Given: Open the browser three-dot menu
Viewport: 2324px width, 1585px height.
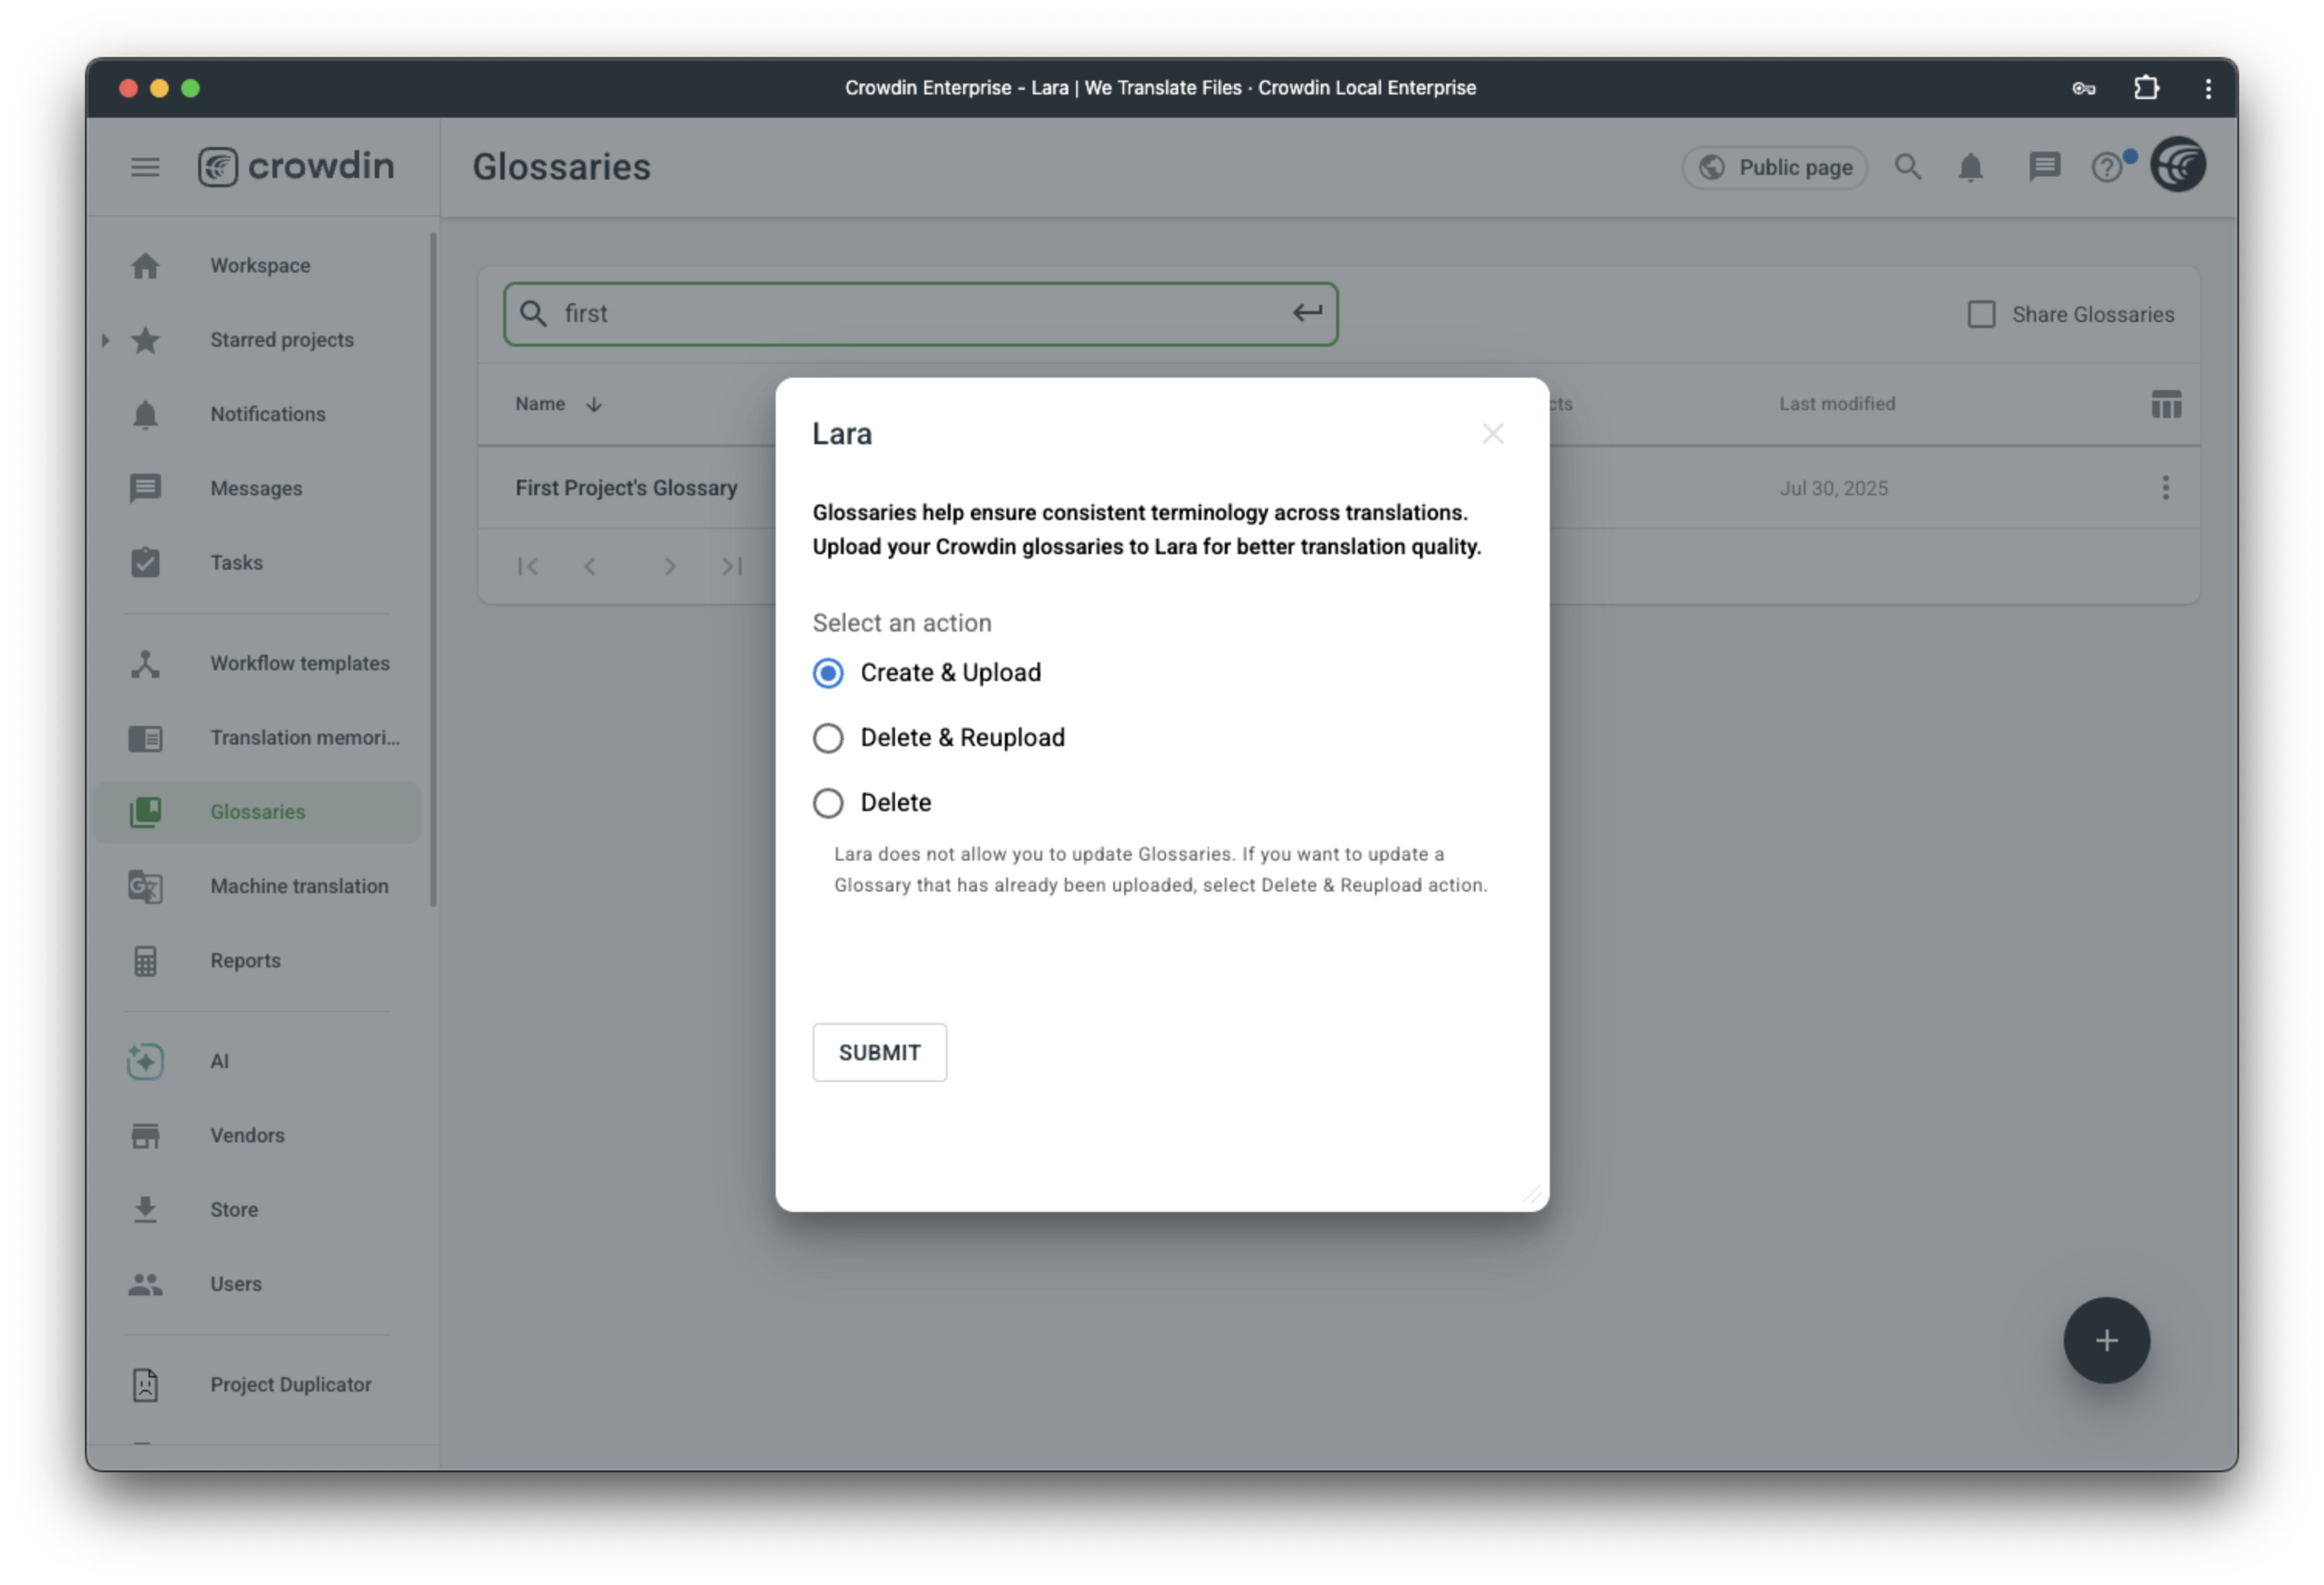Looking at the screenshot, I should tap(2208, 88).
